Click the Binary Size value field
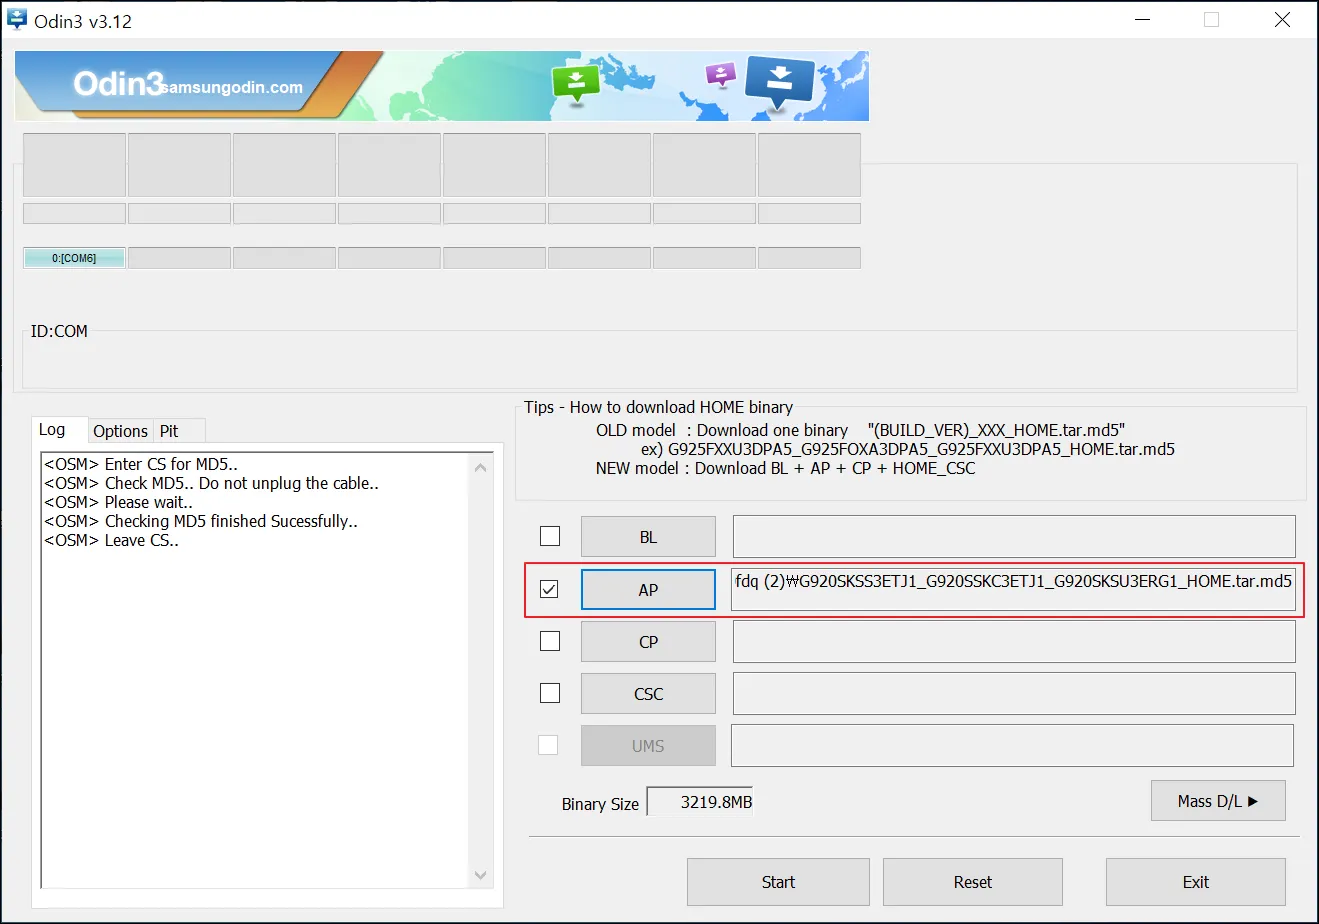Image resolution: width=1319 pixels, height=924 pixels. point(700,802)
